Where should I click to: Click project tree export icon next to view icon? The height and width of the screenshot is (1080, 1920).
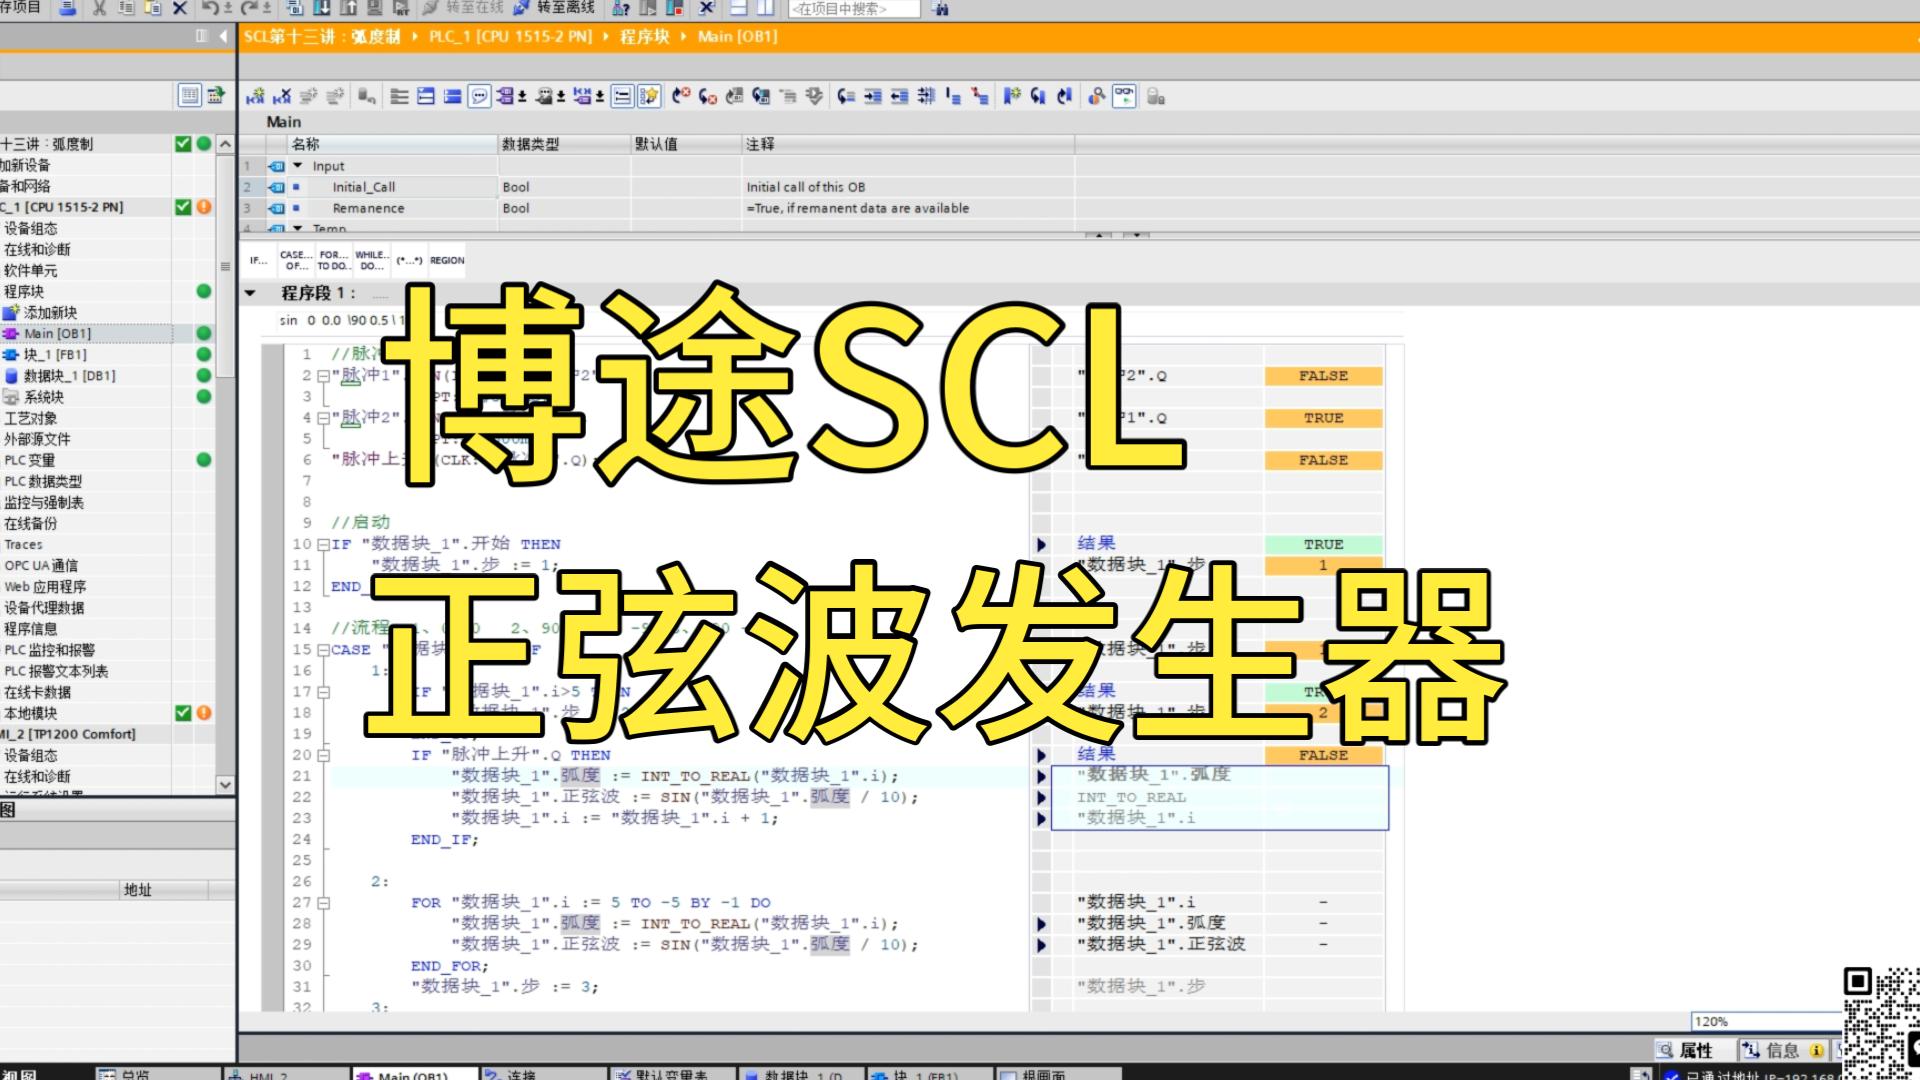pos(216,95)
